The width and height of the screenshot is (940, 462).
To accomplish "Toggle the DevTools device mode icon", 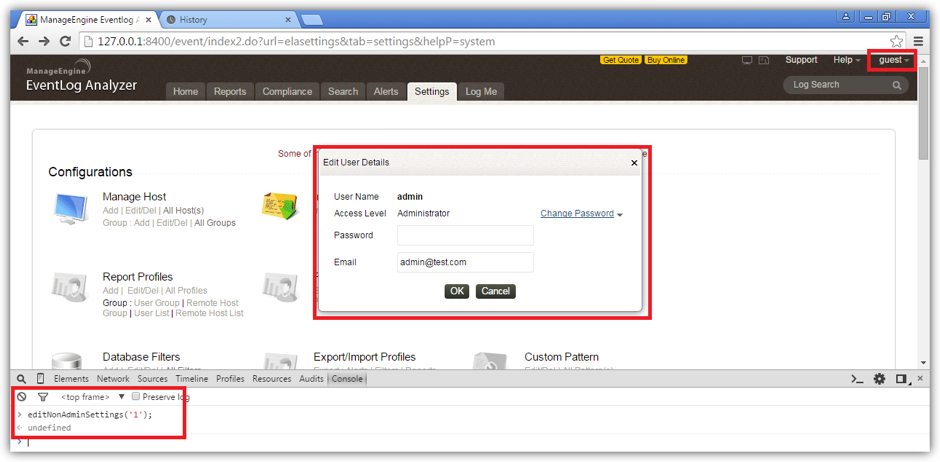I will (40, 379).
